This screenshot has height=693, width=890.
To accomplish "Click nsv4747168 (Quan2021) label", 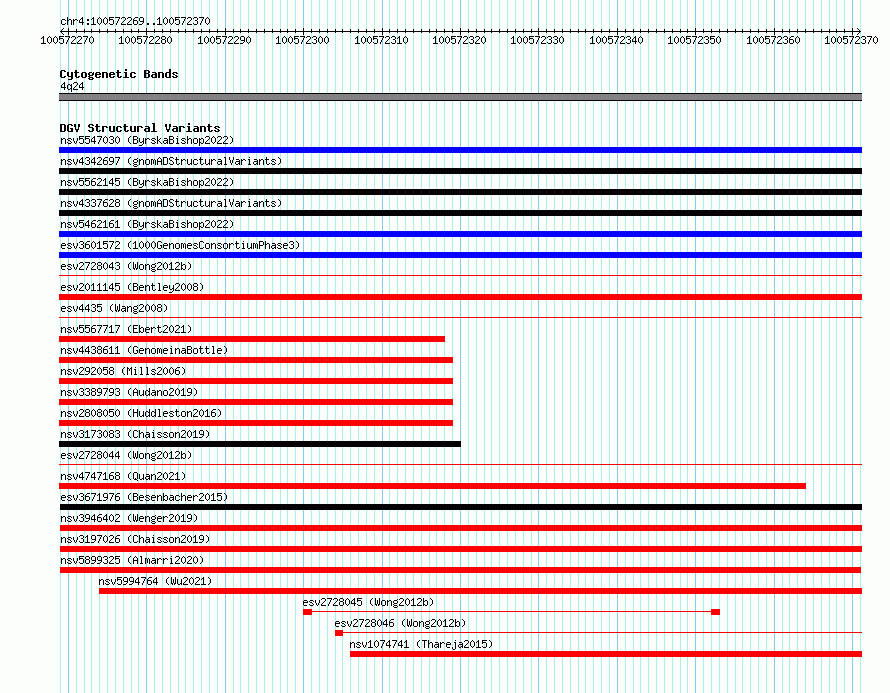I will point(123,476).
